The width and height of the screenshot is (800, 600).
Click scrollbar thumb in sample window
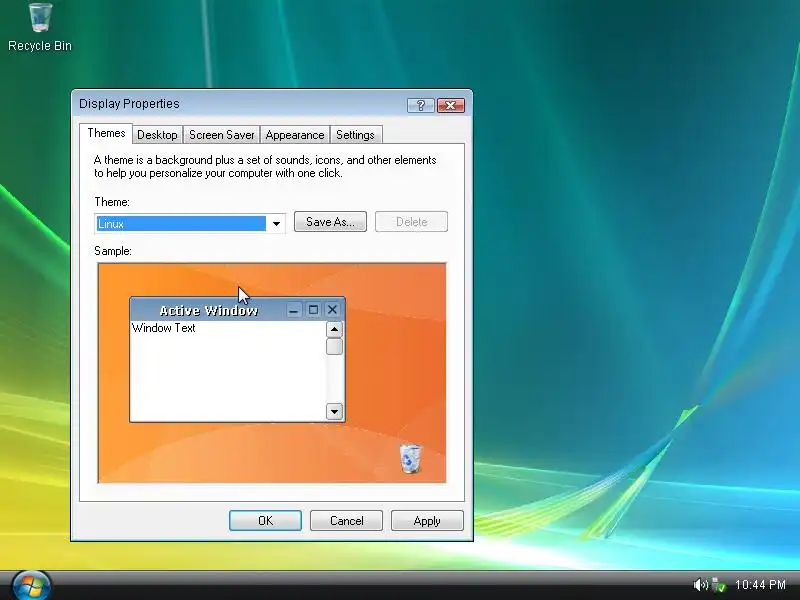(334, 346)
